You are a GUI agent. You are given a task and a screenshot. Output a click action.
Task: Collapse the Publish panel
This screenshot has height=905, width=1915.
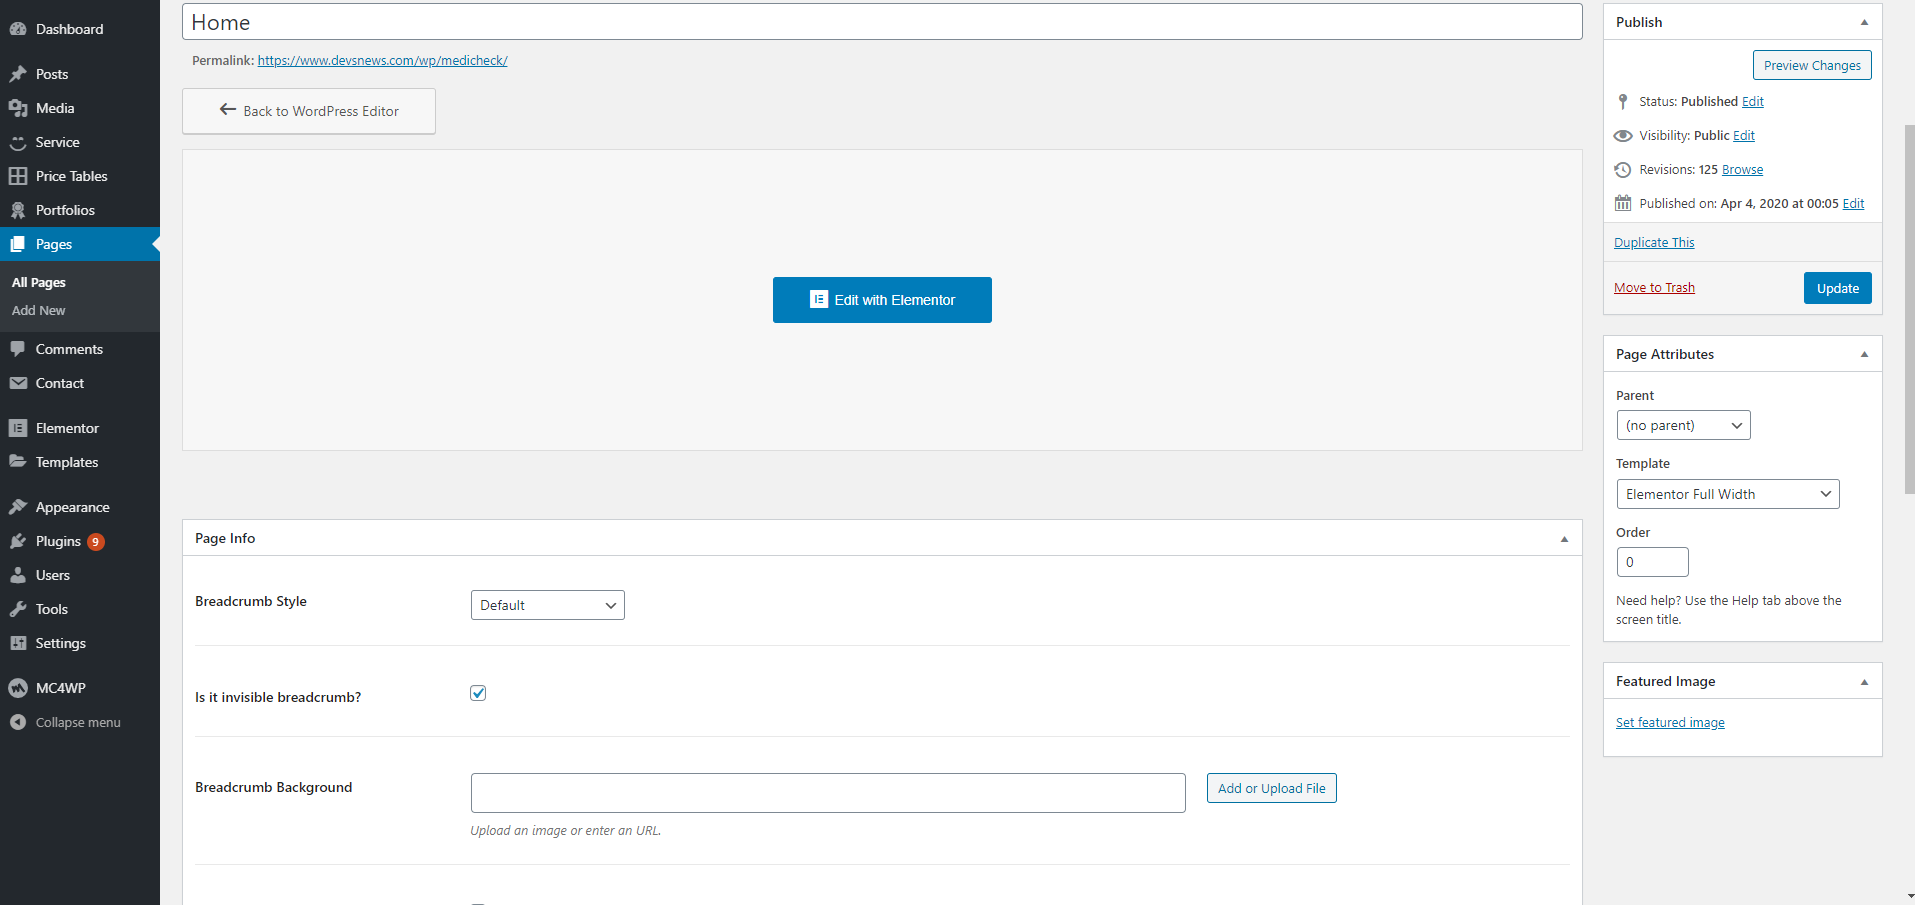click(x=1864, y=22)
